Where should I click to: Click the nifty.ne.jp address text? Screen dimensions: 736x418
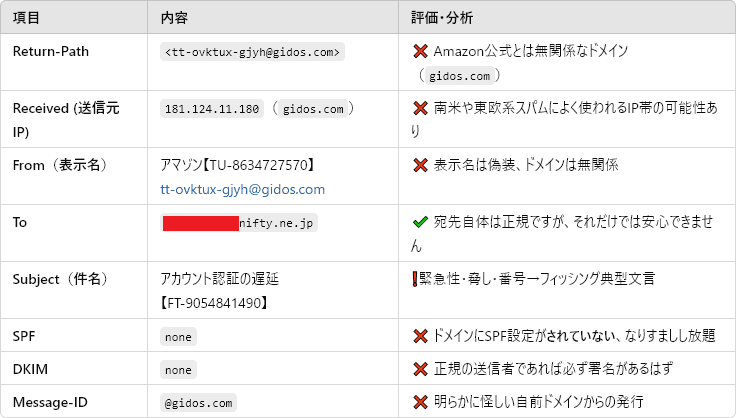(277, 223)
